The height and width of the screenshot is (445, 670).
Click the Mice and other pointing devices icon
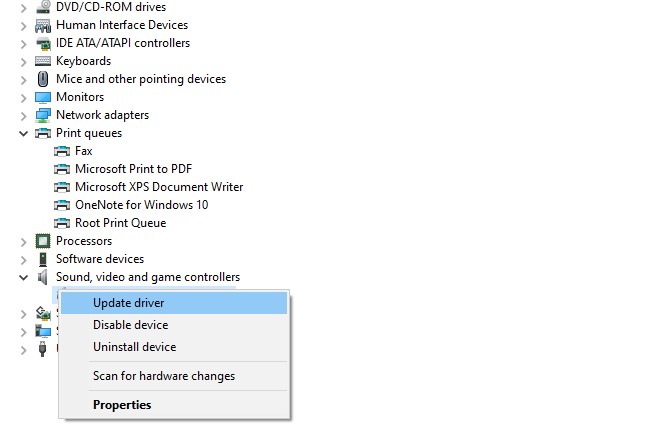[x=43, y=79]
